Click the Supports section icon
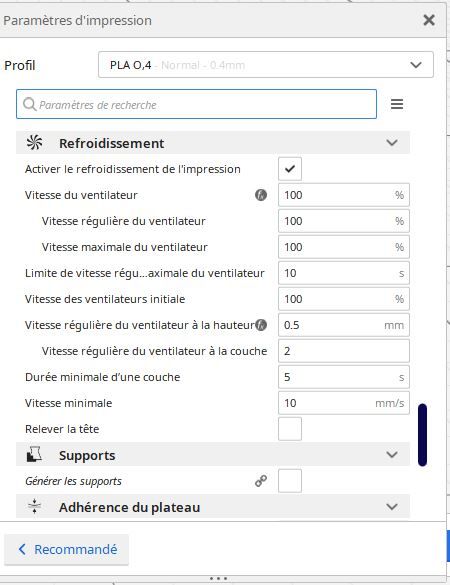Viewport: 450px width, 585px height. [34, 455]
